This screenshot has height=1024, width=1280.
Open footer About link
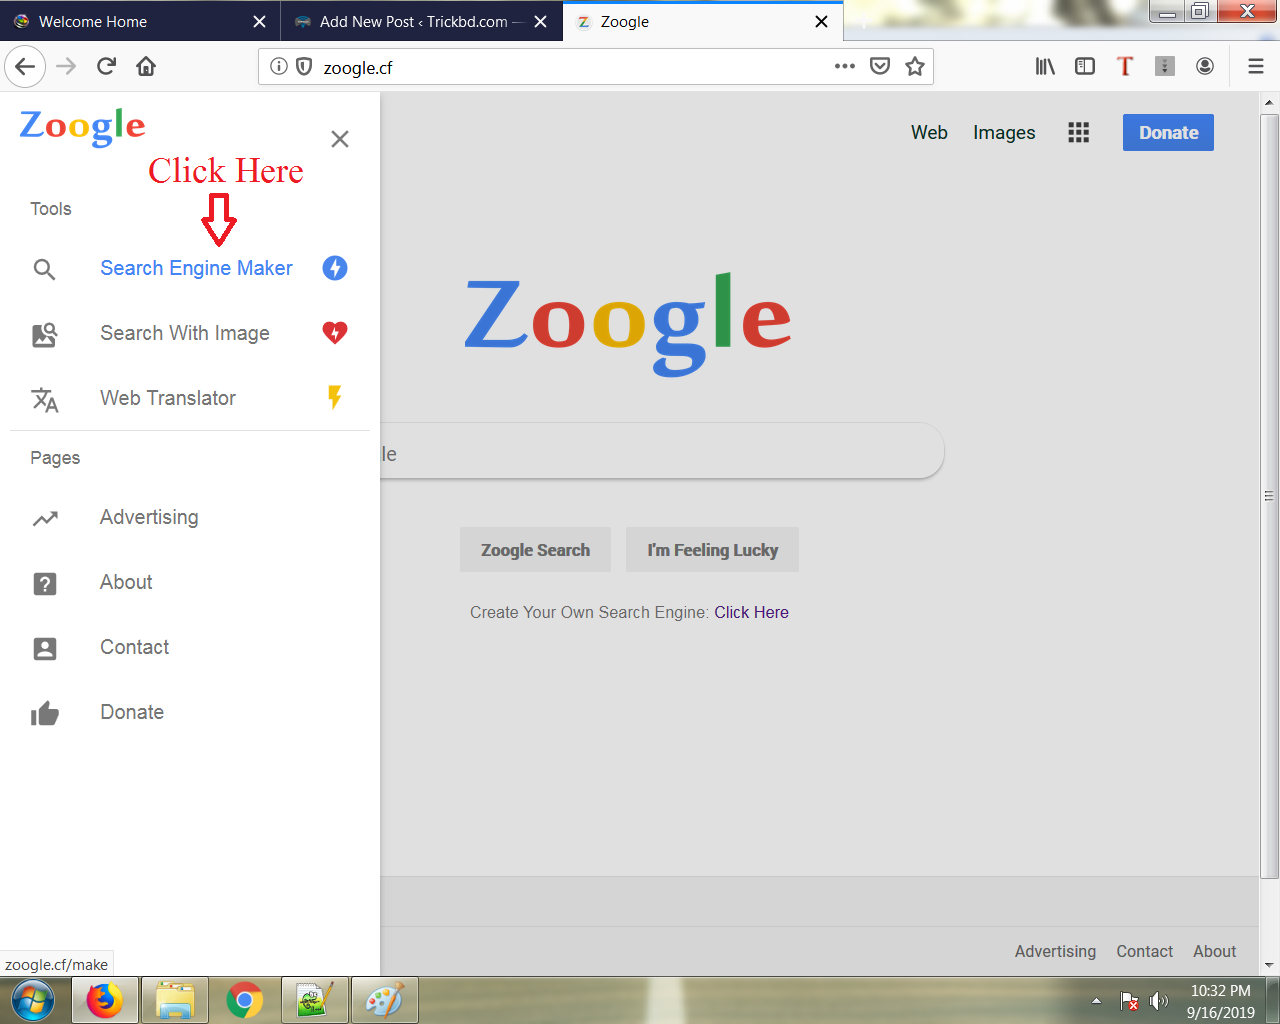[1214, 951]
